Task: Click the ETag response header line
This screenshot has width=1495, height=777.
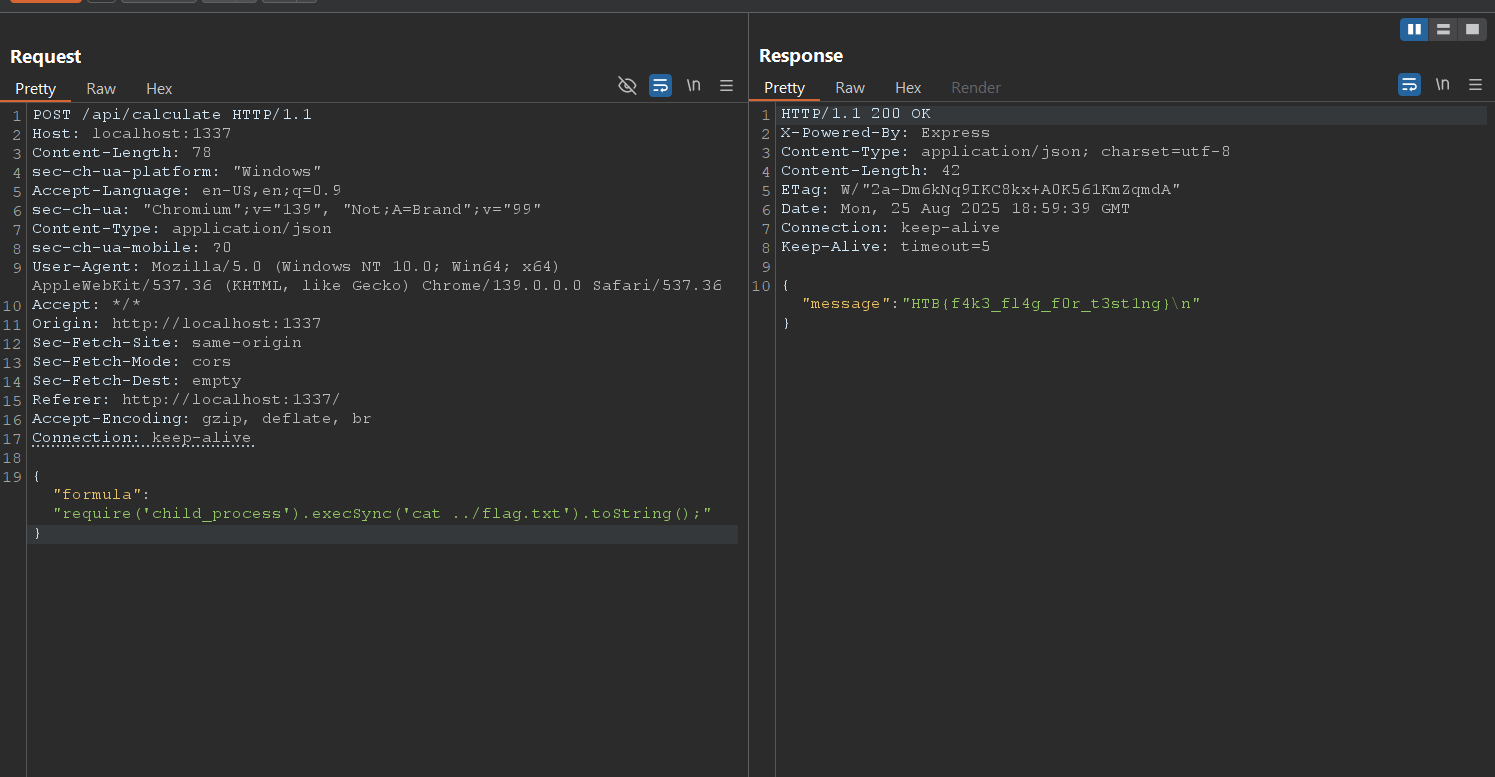Action: click(981, 190)
